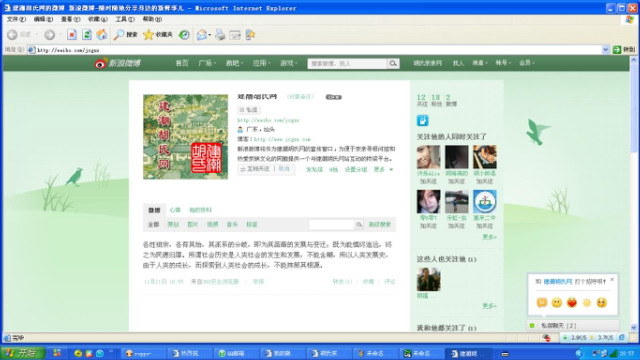This screenshot has width=640, height=360.
Task: Send the sun emoticon greeting
Action: 587,302
